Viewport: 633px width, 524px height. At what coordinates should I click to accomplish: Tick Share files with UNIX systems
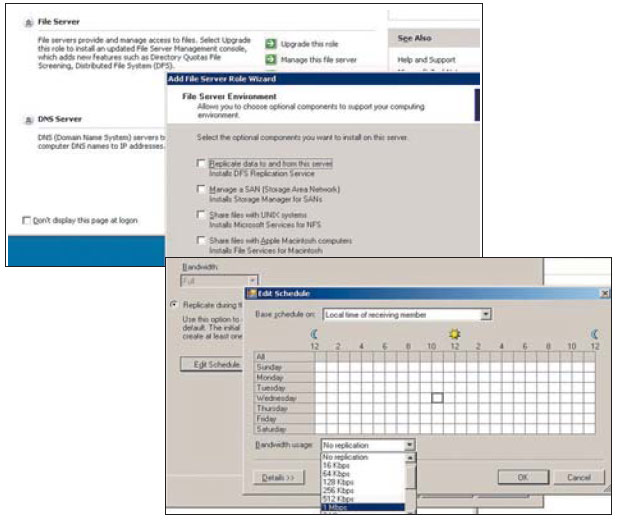pos(201,215)
